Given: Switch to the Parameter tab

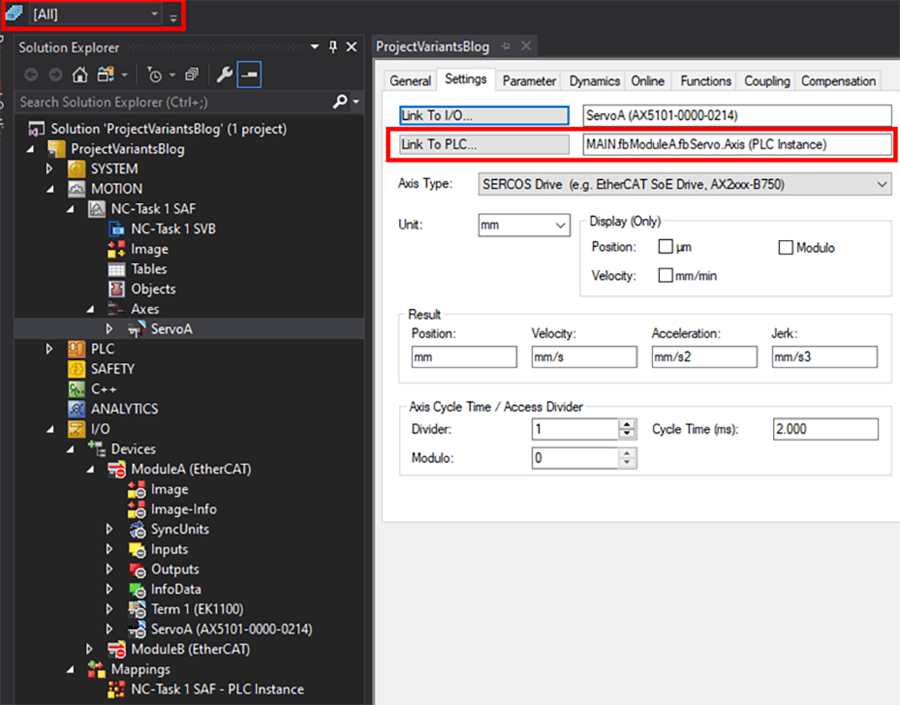Looking at the screenshot, I should (529, 81).
